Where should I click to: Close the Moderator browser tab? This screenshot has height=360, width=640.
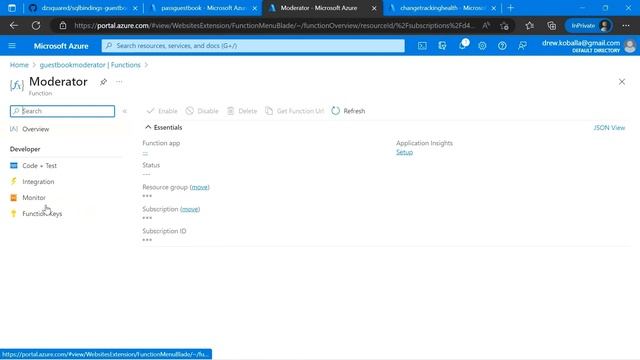374,8
